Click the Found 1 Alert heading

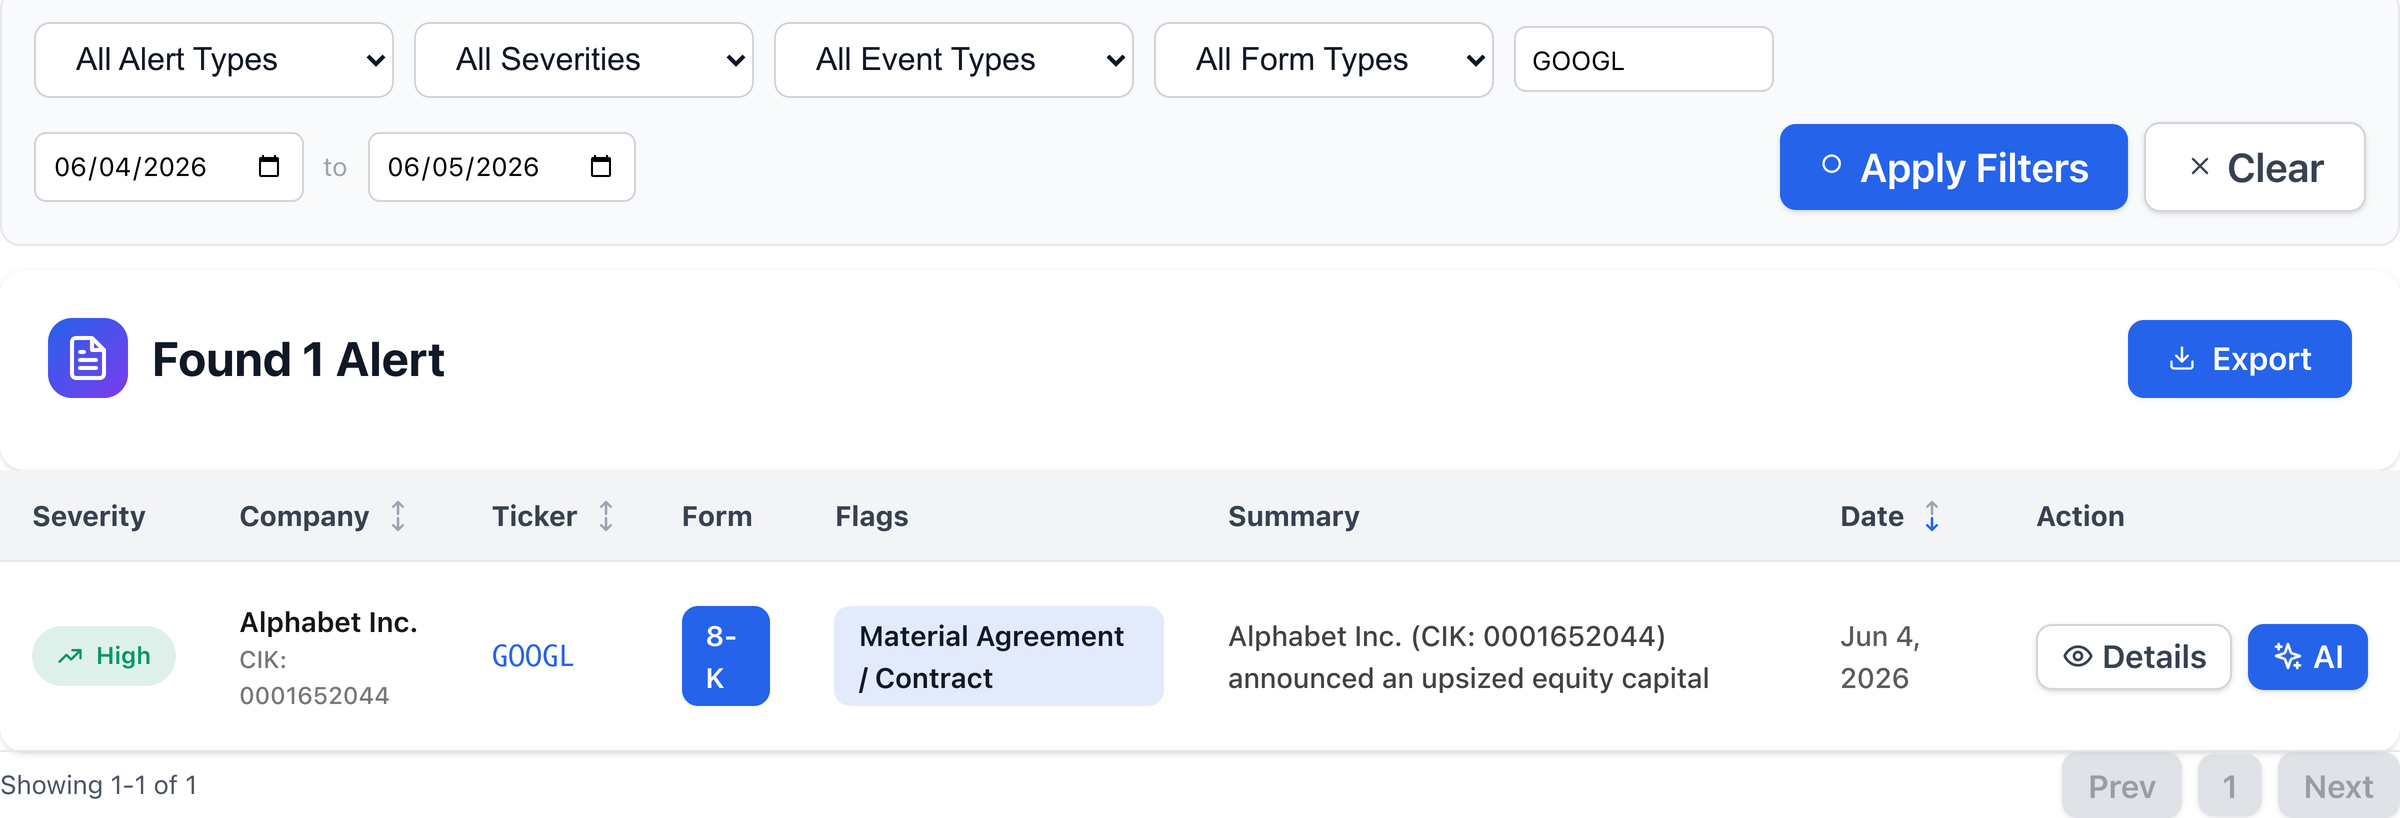(x=298, y=359)
